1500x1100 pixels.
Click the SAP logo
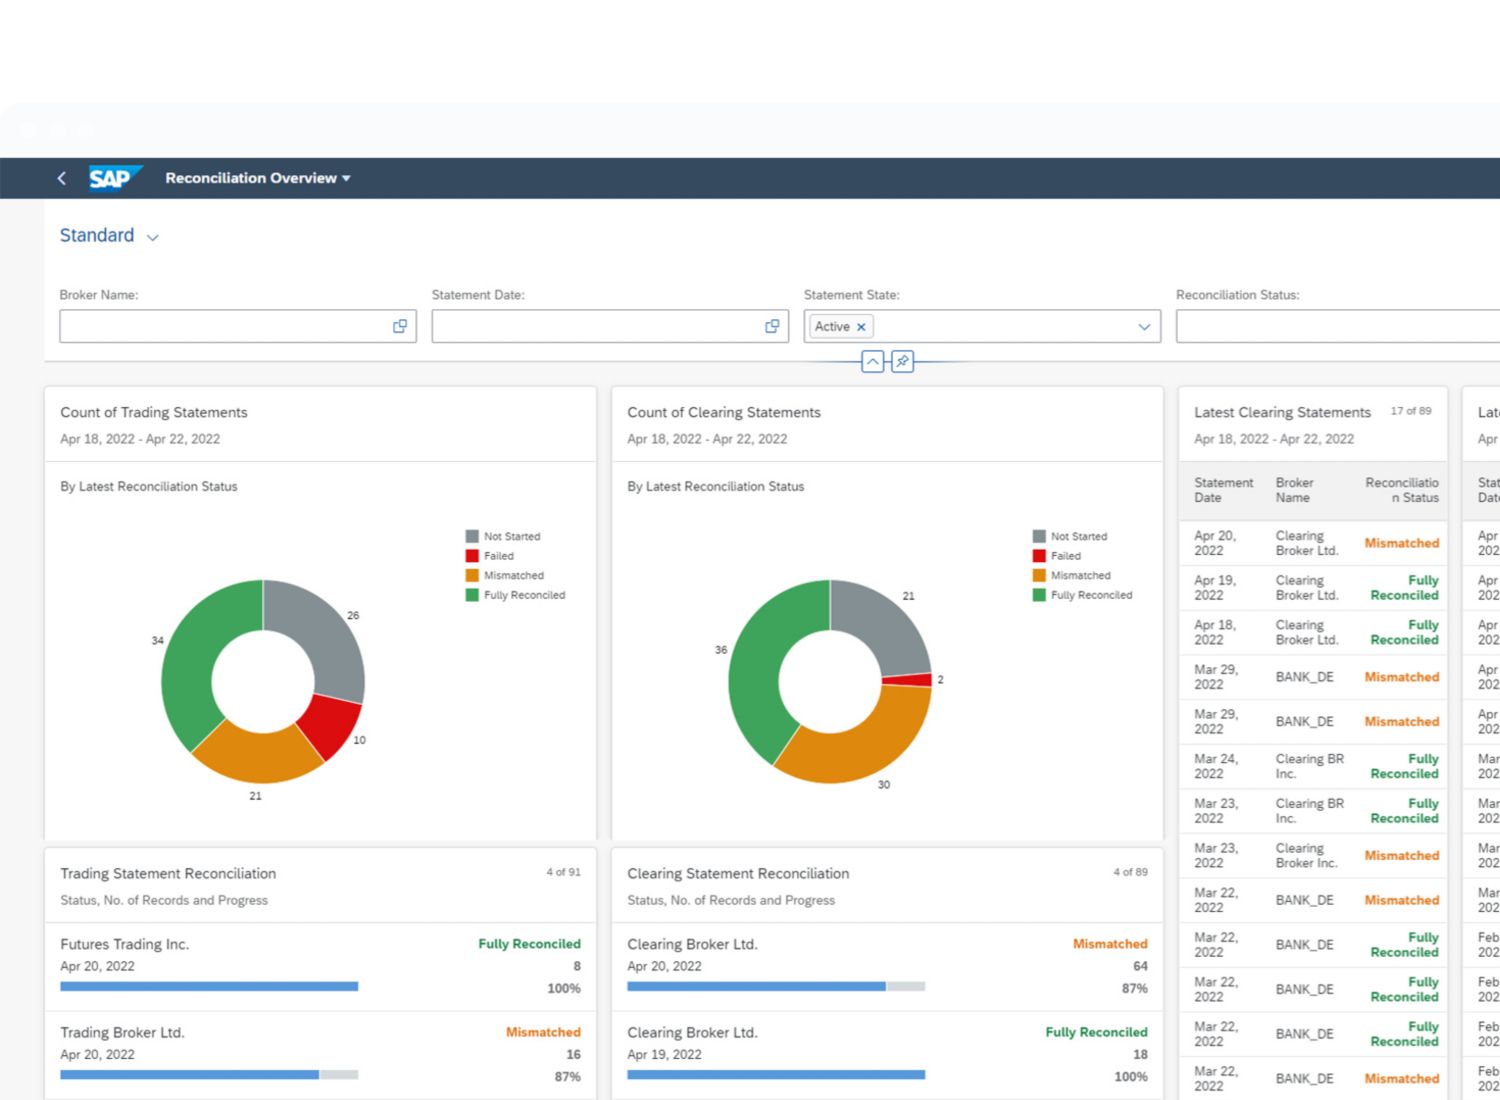[x=111, y=178]
